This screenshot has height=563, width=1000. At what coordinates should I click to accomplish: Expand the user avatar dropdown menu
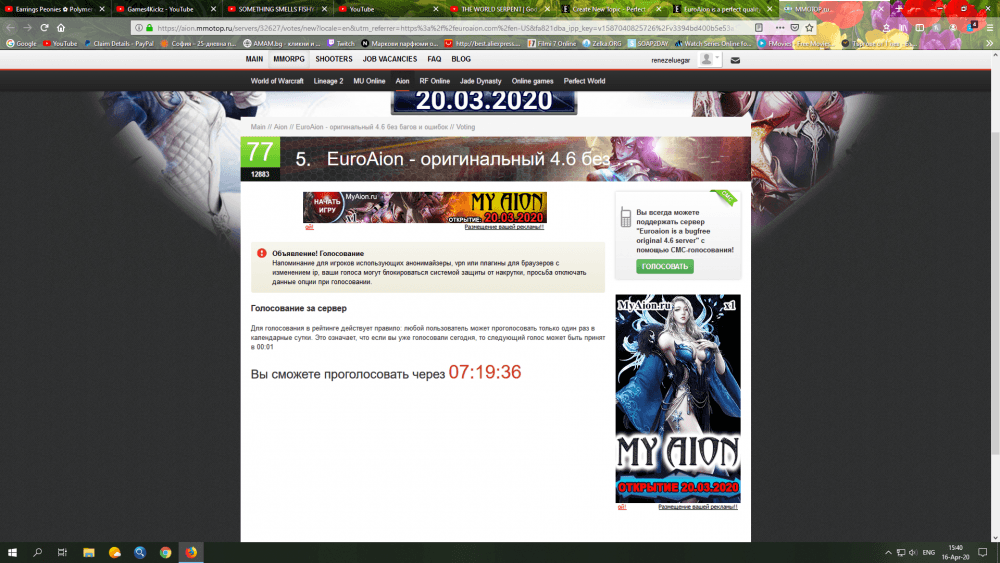click(x=709, y=60)
